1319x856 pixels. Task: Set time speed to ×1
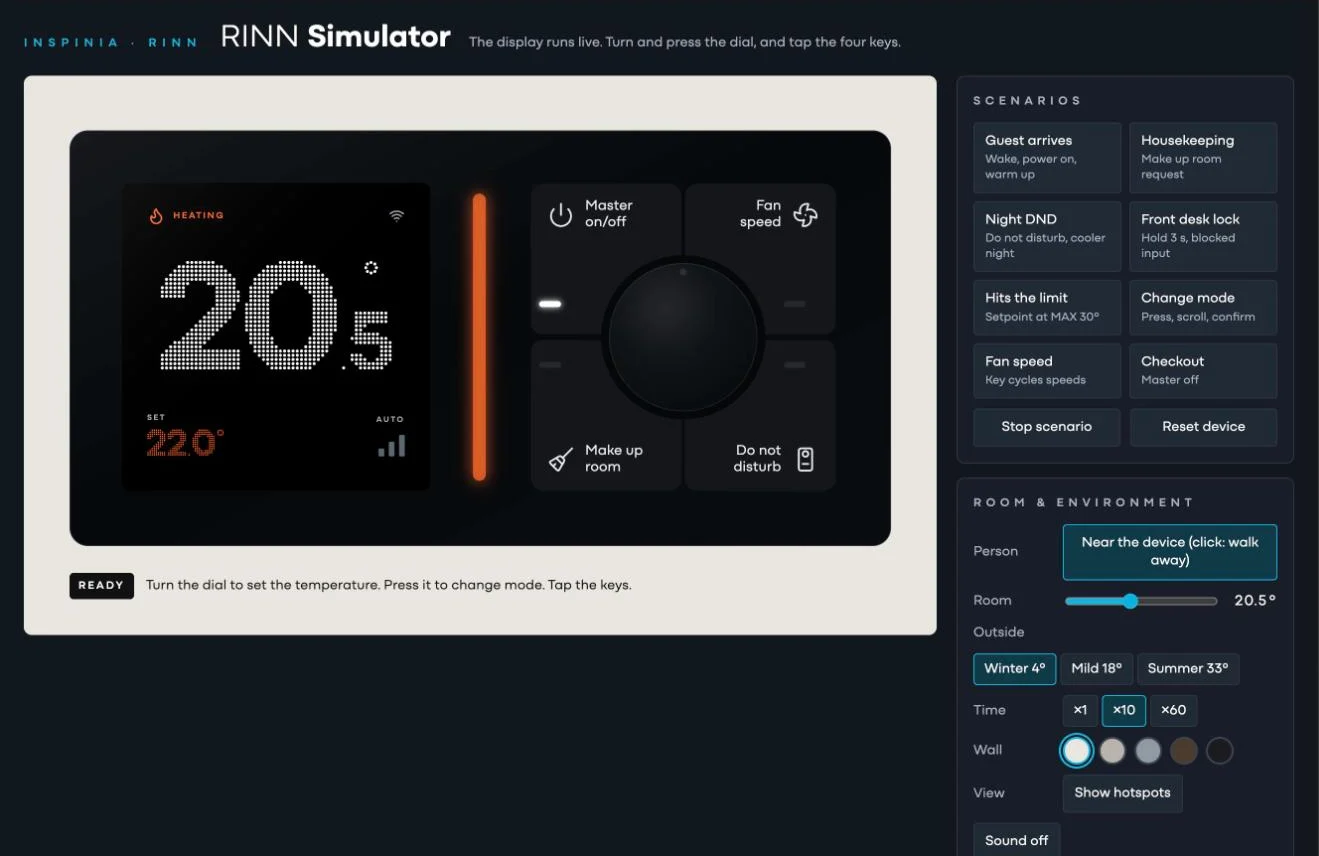pos(1080,710)
